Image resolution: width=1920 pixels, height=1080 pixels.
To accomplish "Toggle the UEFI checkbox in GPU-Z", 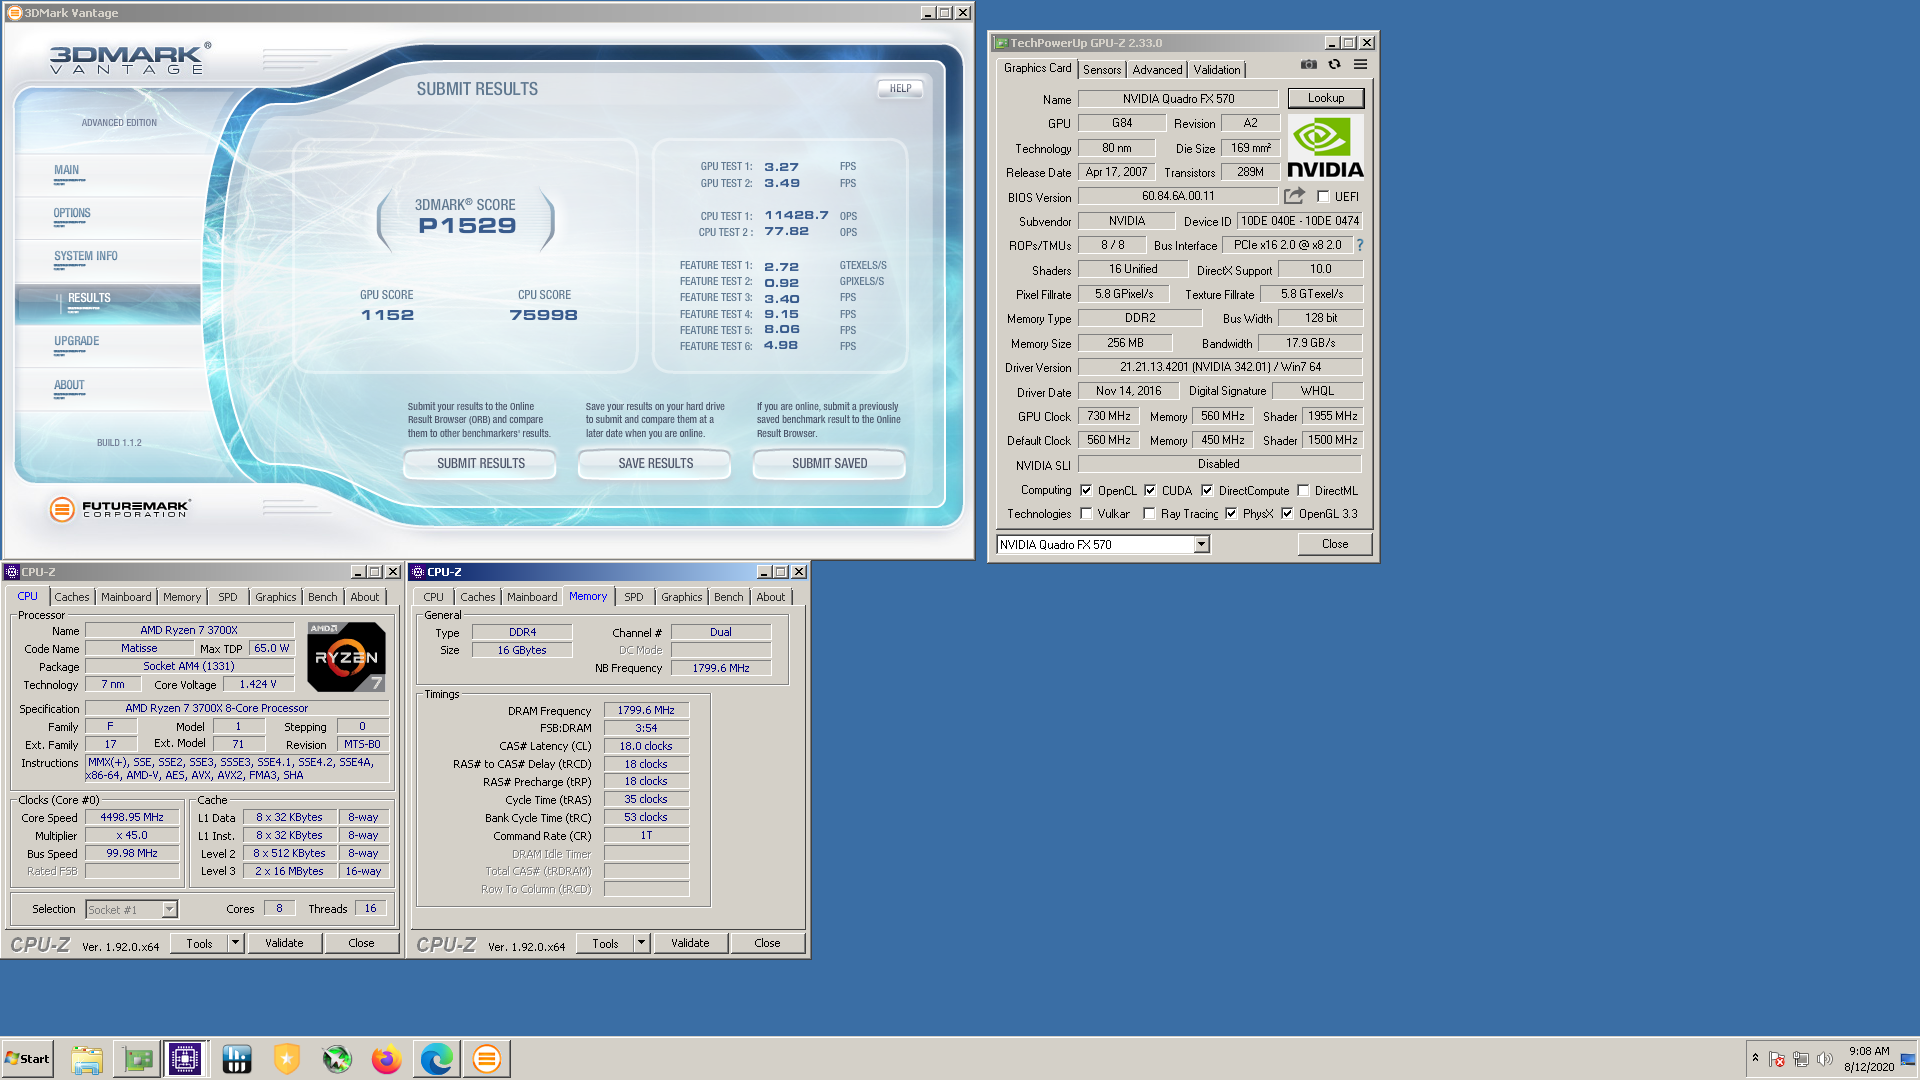I will (1323, 197).
